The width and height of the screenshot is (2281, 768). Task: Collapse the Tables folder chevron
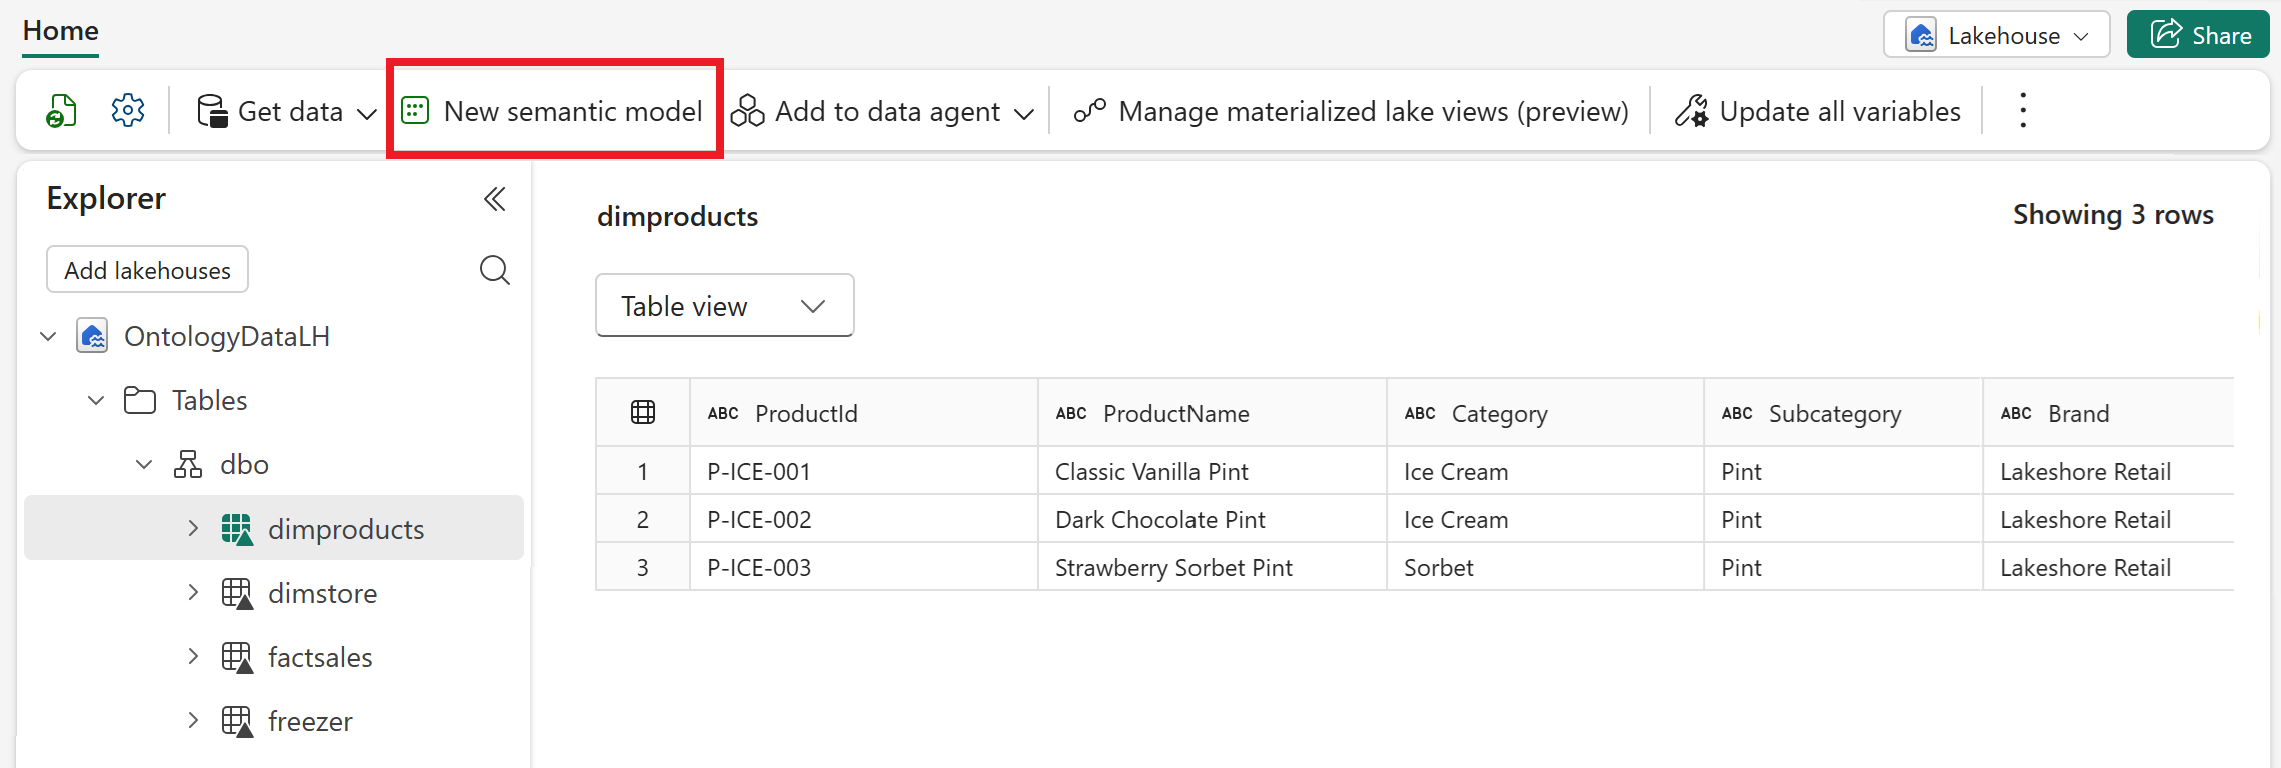tap(96, 401)
